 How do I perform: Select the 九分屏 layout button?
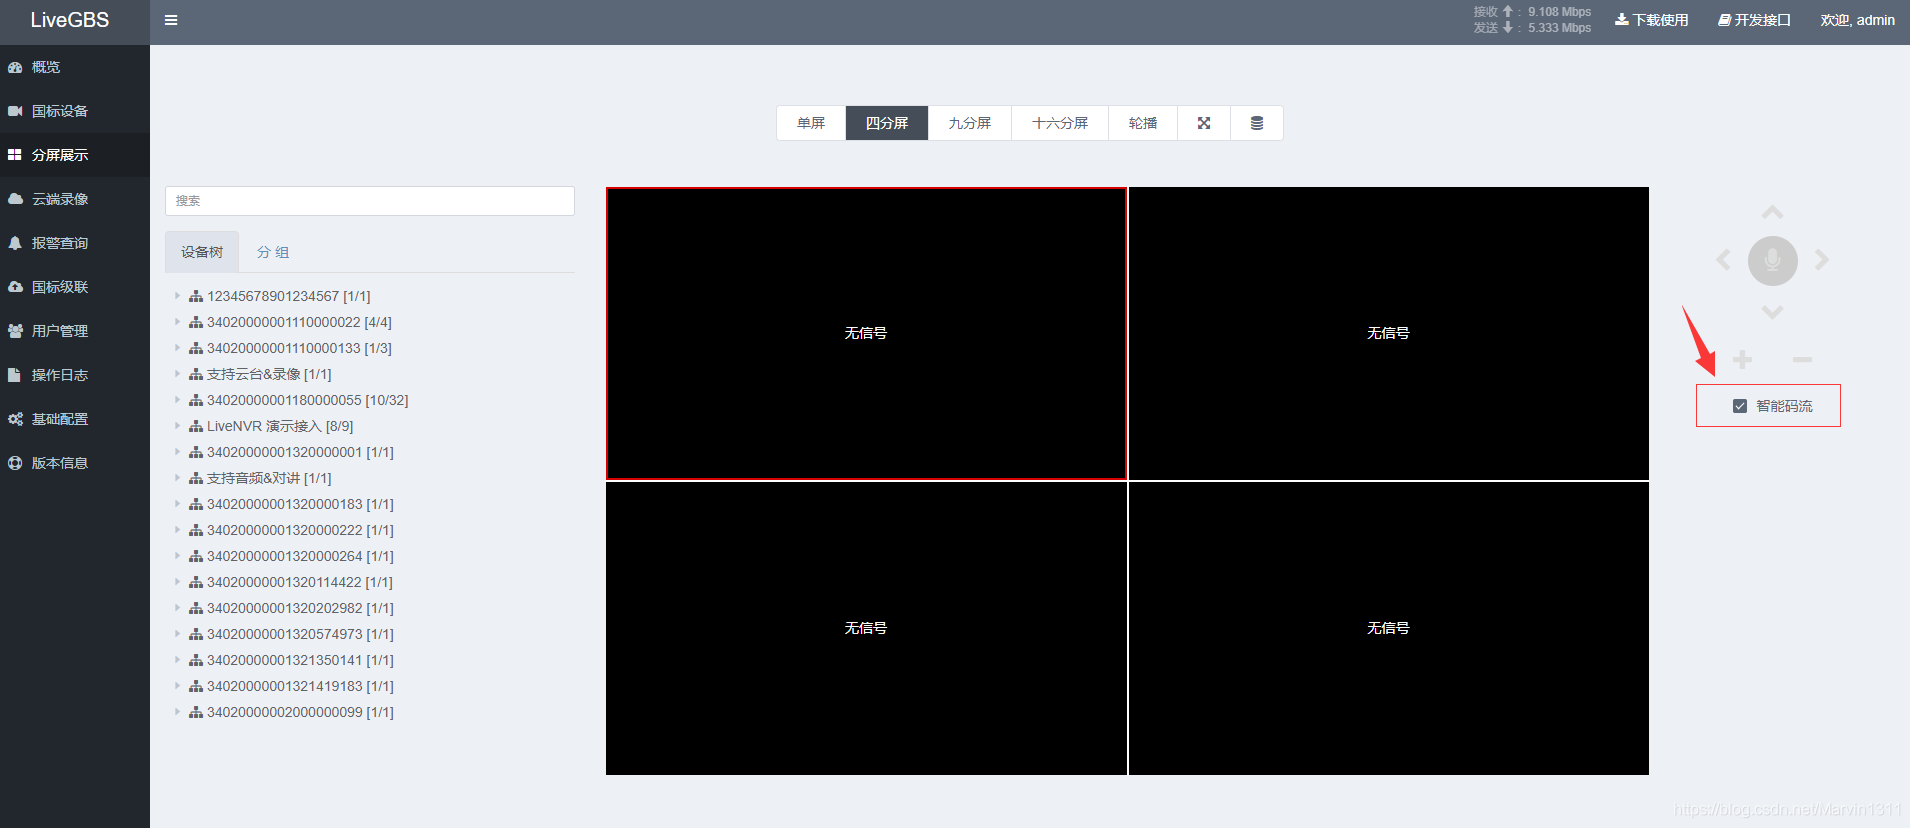970,123
